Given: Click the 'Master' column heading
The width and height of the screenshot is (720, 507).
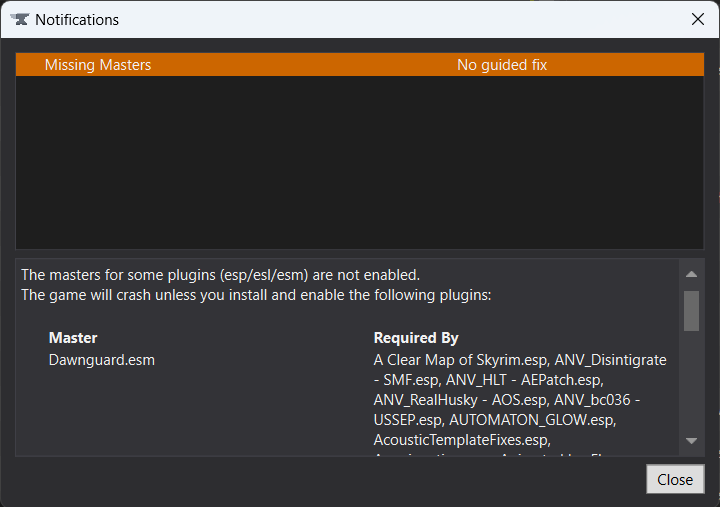Looking at the screenshot, I should (x=73, y=338).
